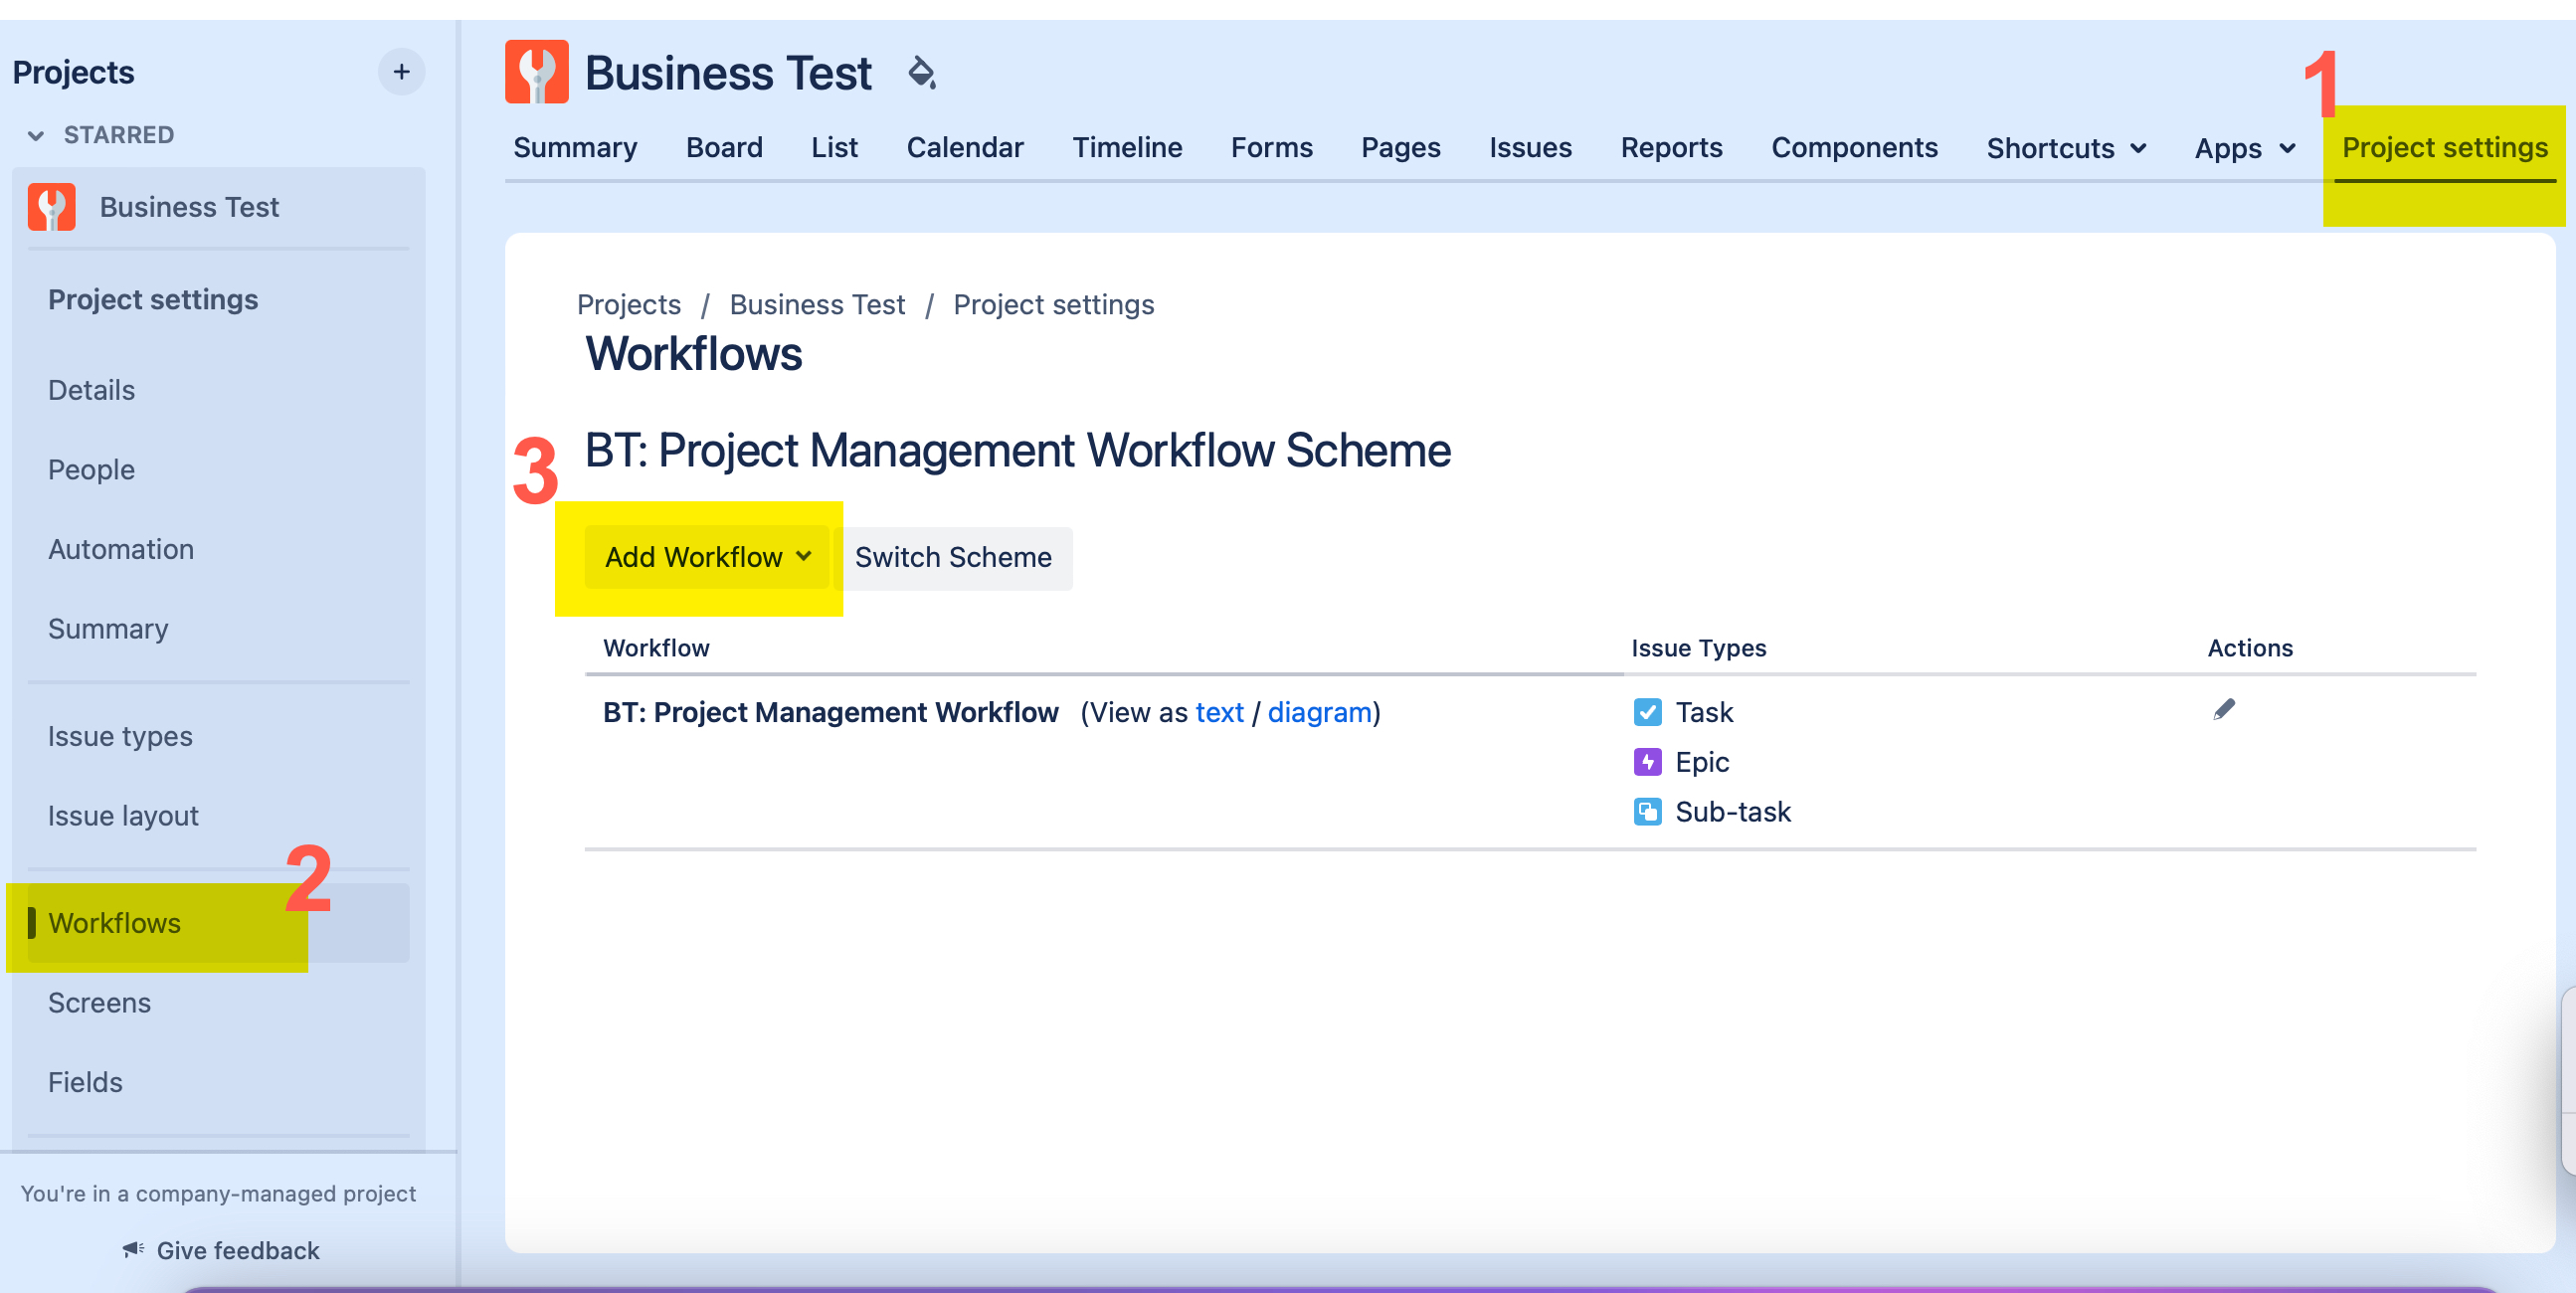2576x1293 pixels.
Task: Select Screens in the project settings sidebar
Action: tap(99, 1002)
